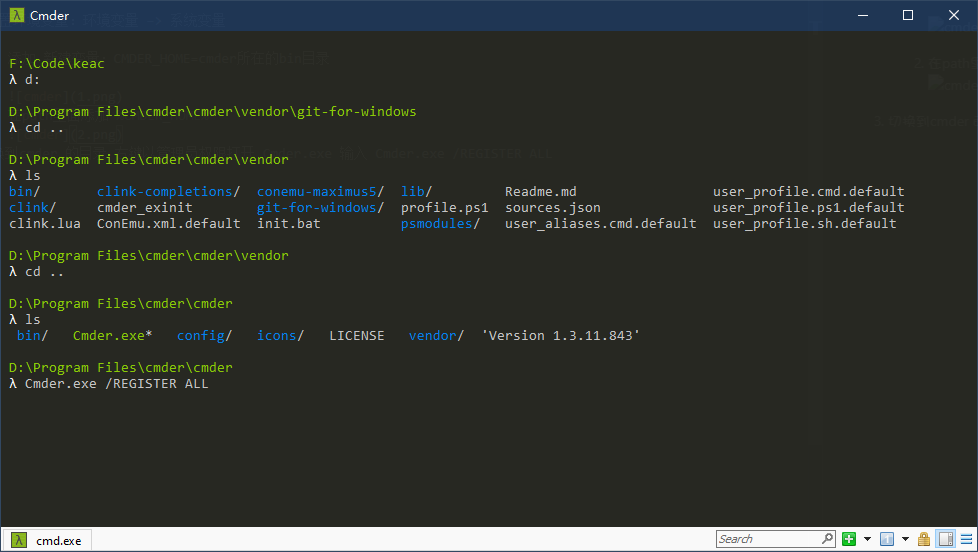Click the Cmder lambda title bar icon

pyautogui.click(x=17, y=15)
